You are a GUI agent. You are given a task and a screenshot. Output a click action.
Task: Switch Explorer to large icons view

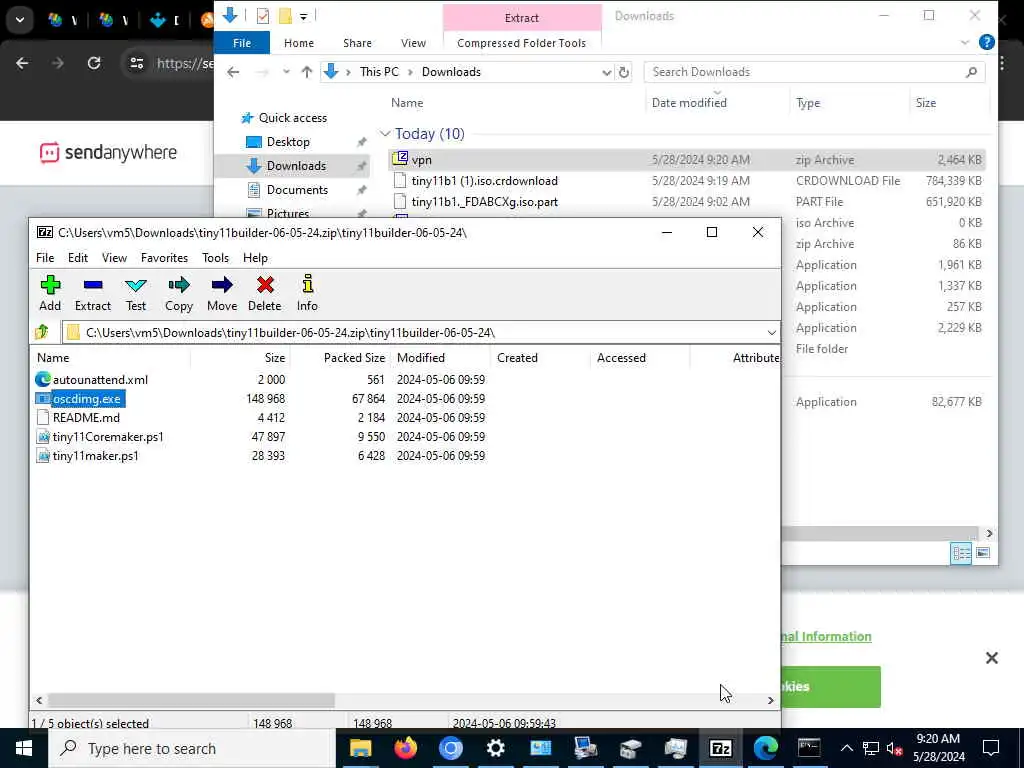982,554
